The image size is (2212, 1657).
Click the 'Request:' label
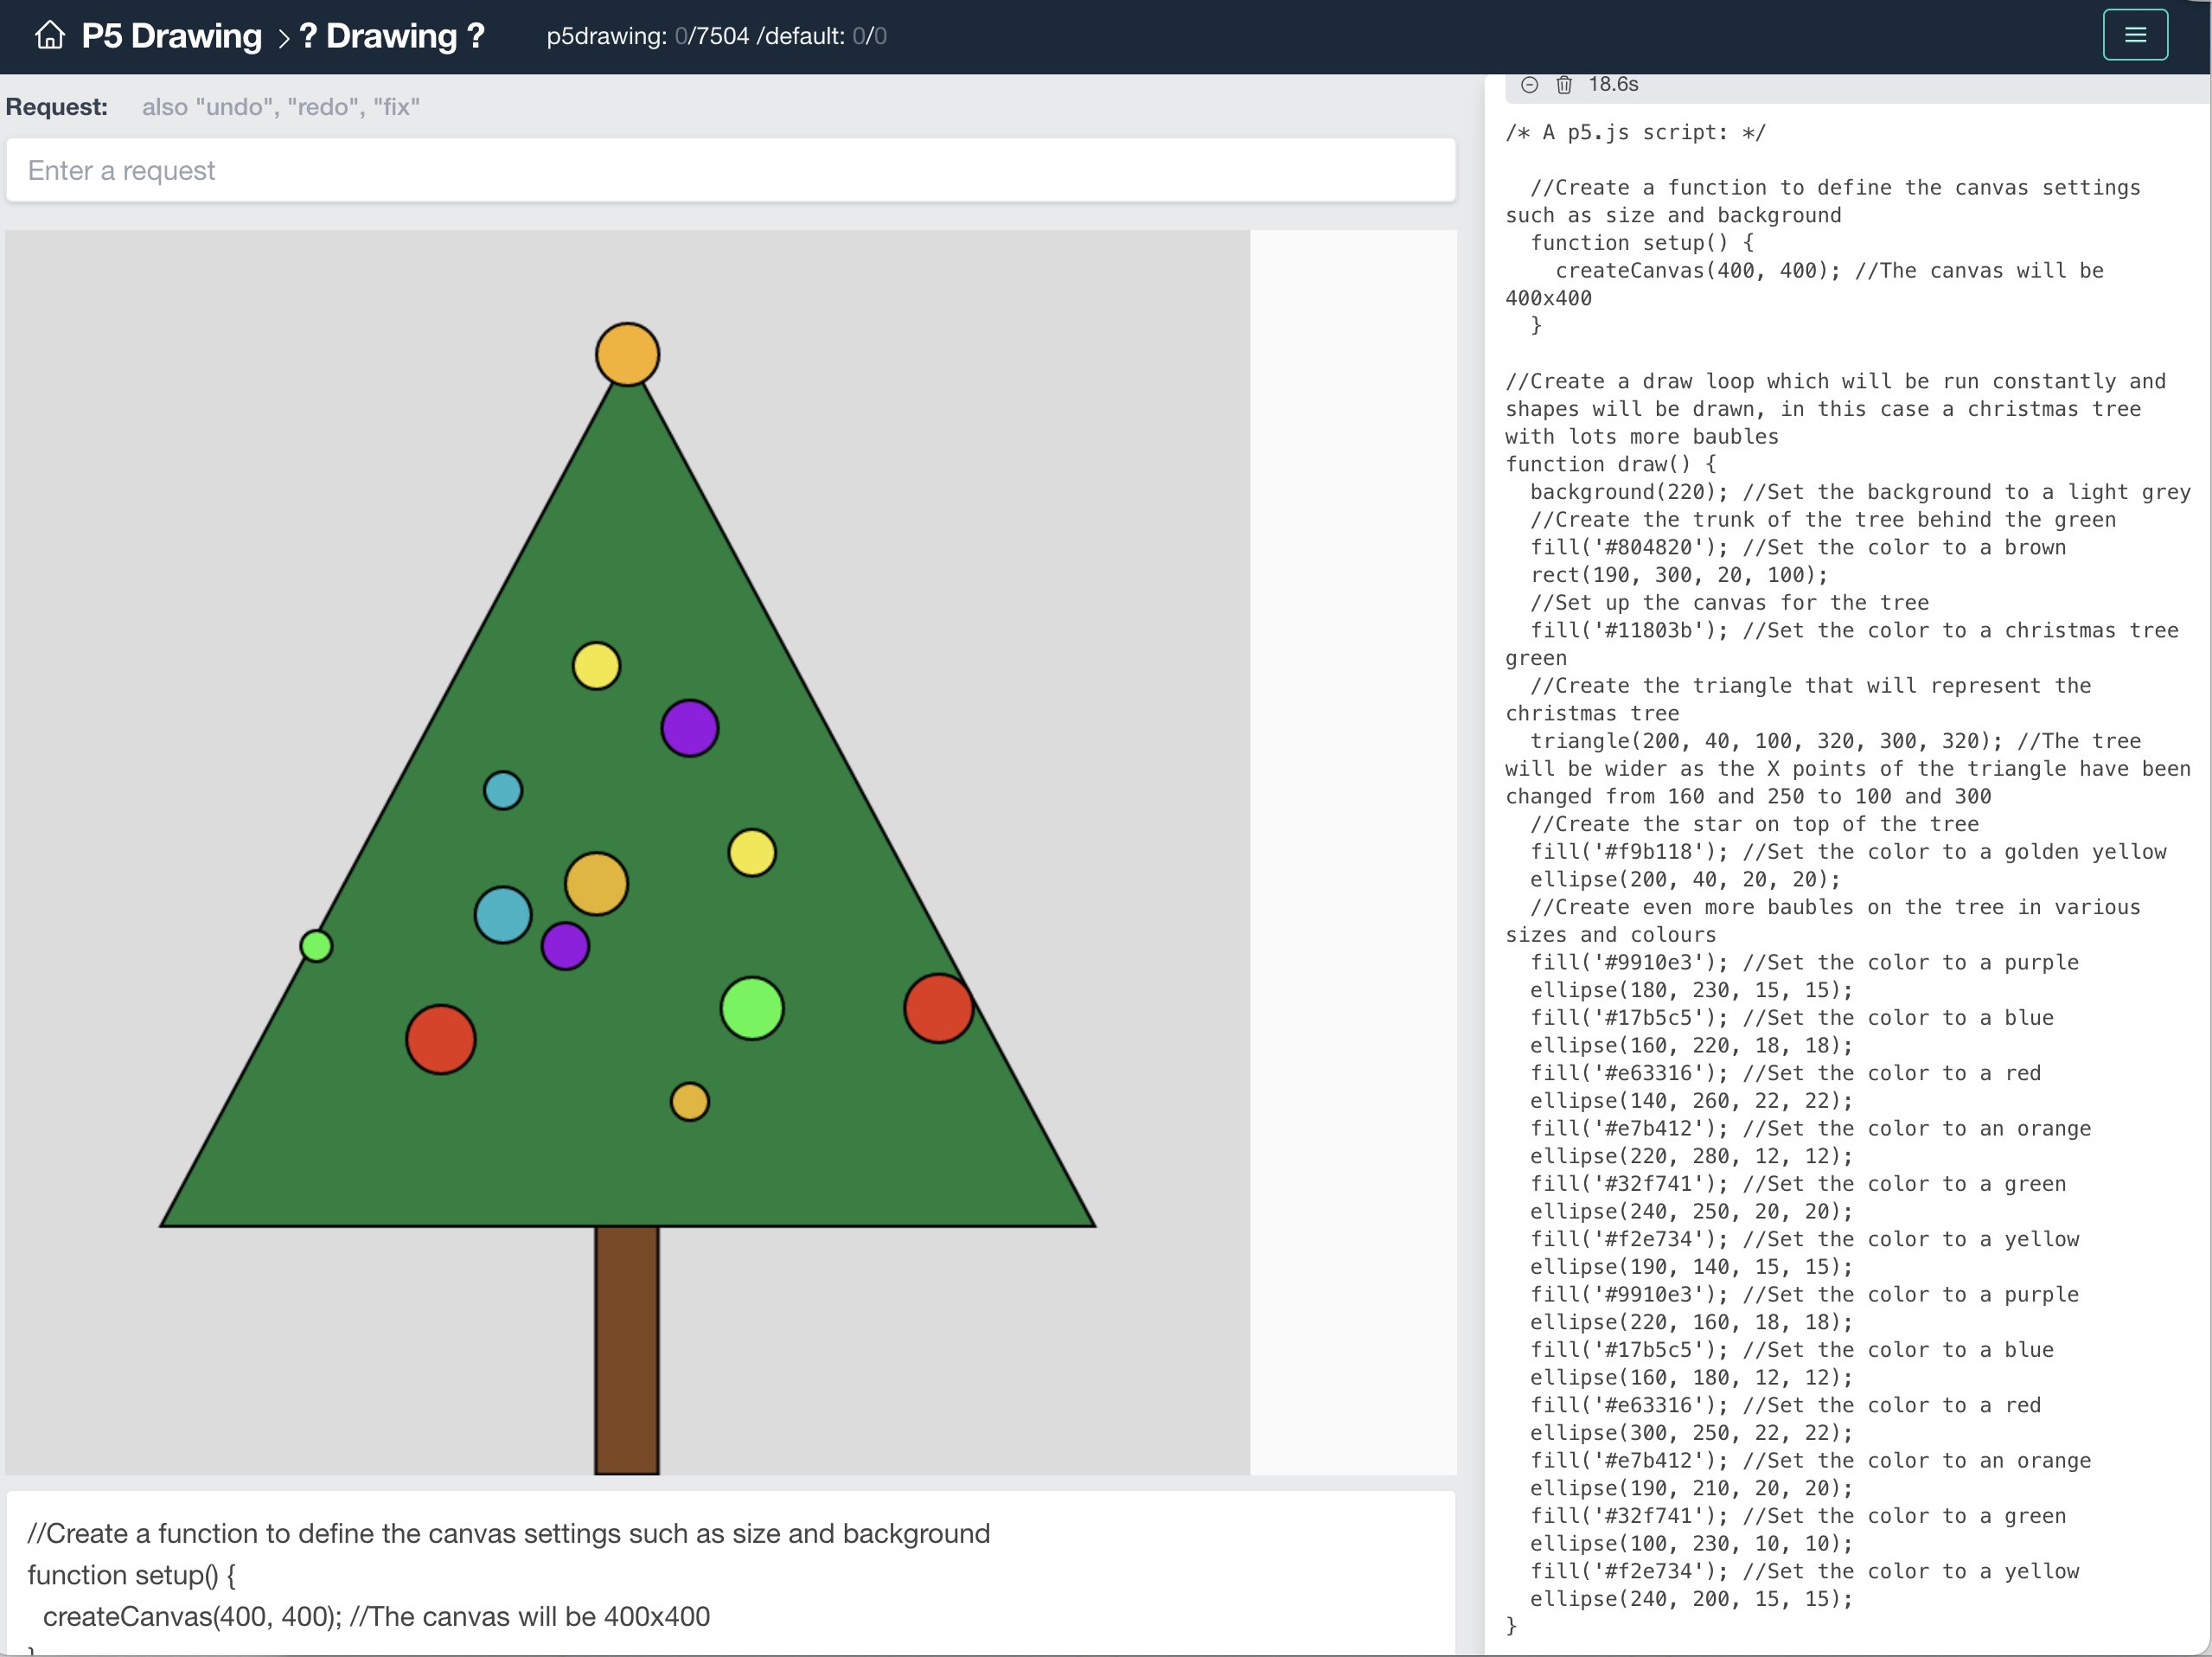tap(57, 107)
